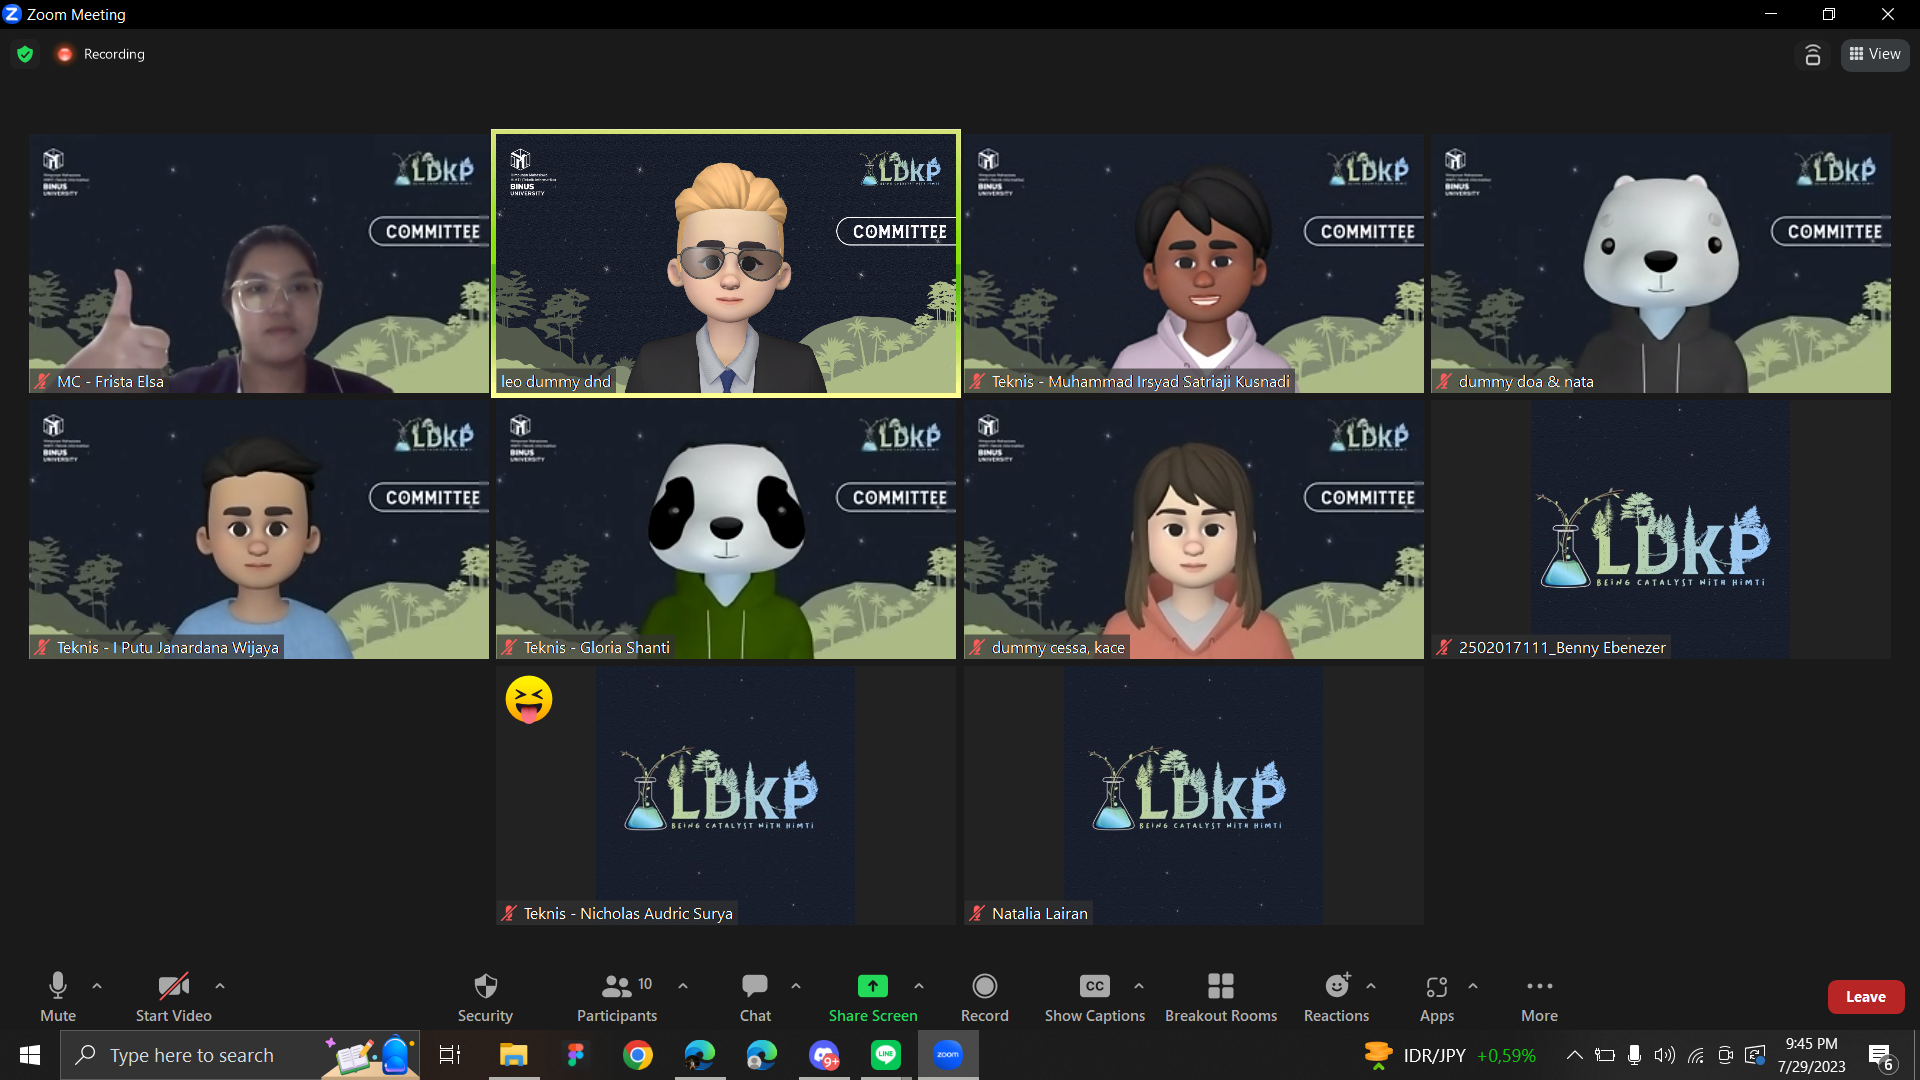Click the encryption shield icon near Recording
1920x1080 pixels.
[x=25, y=54]
